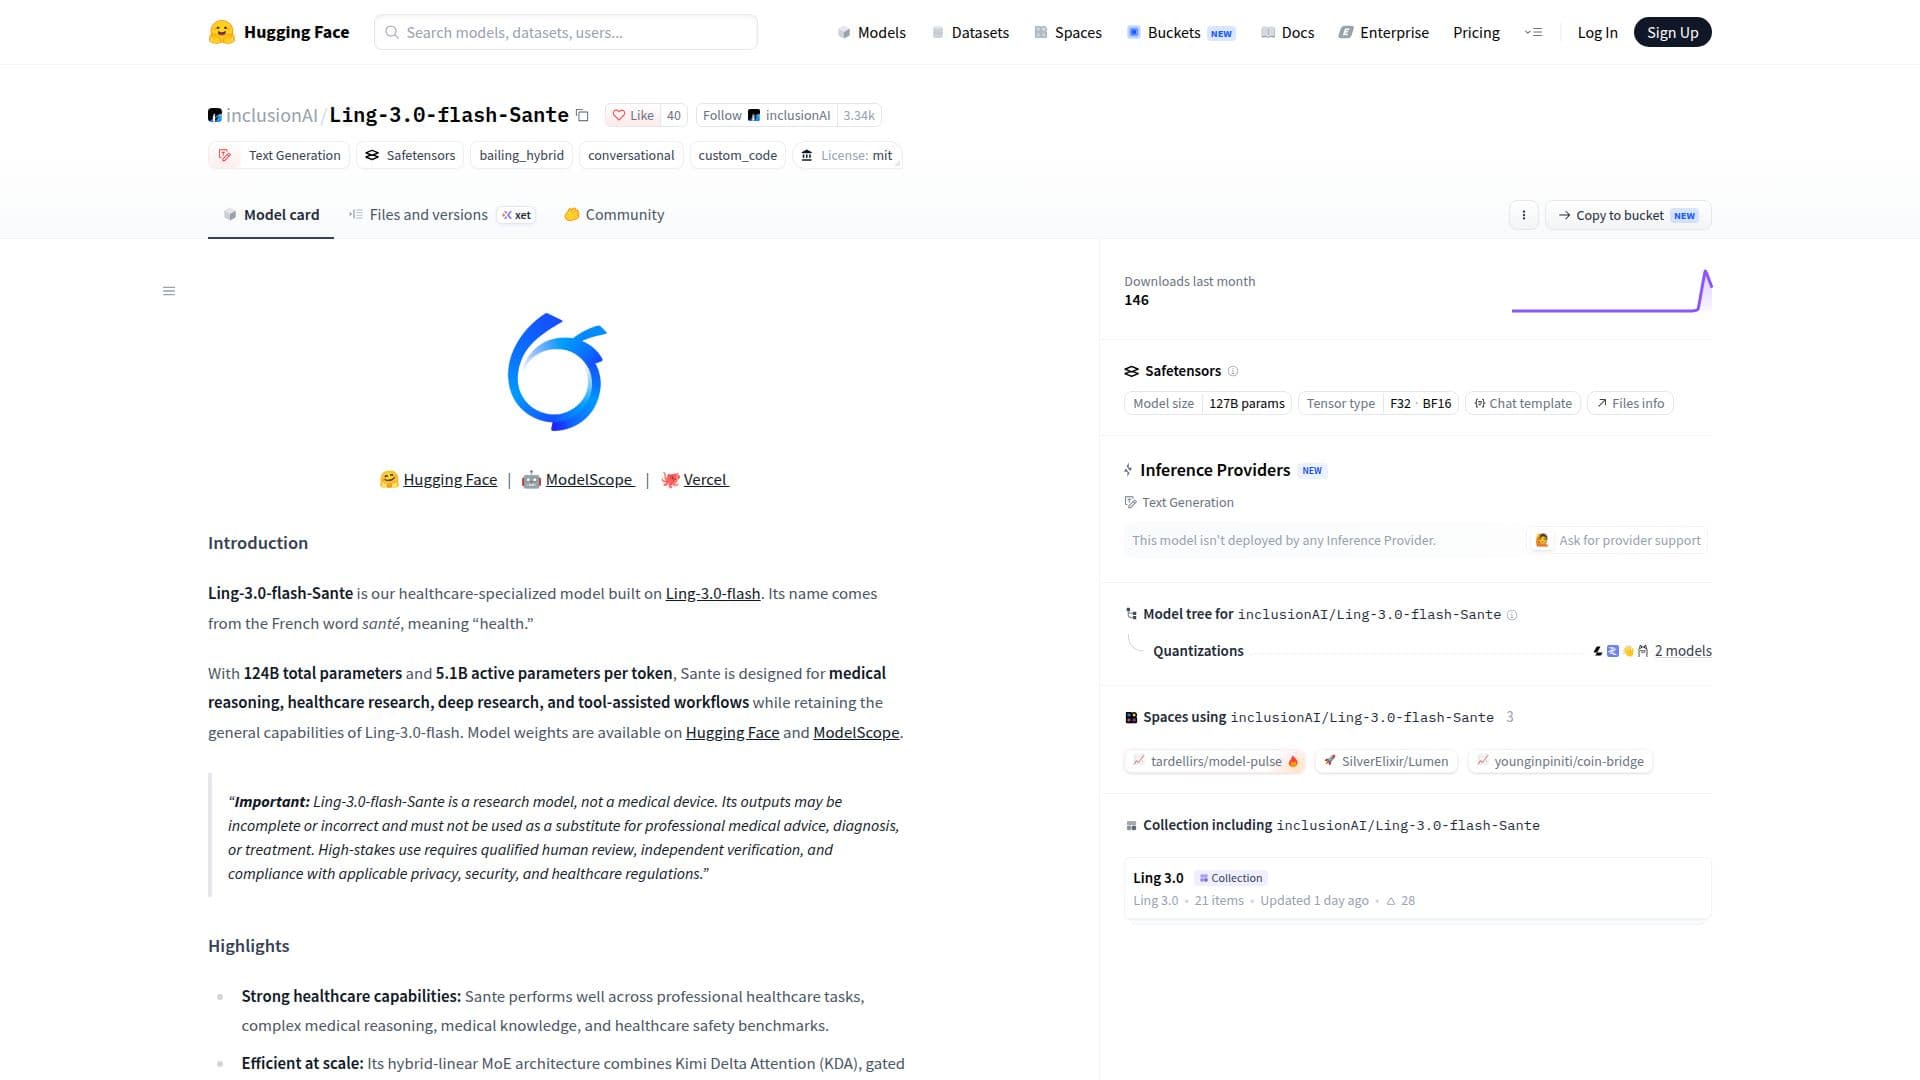Click the Text Generation tag

pyautogui.click(x=279, y=155)
